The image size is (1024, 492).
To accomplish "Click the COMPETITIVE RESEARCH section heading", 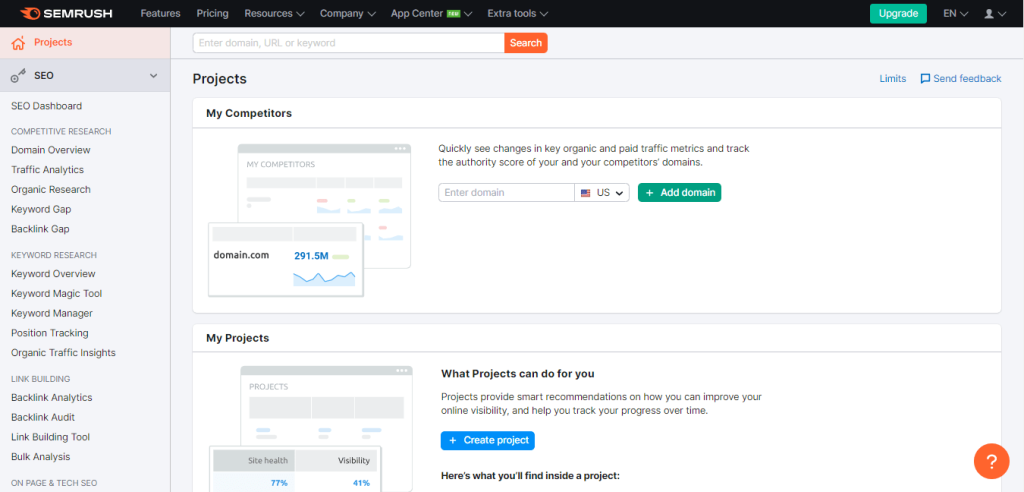I will coord(61,131).
